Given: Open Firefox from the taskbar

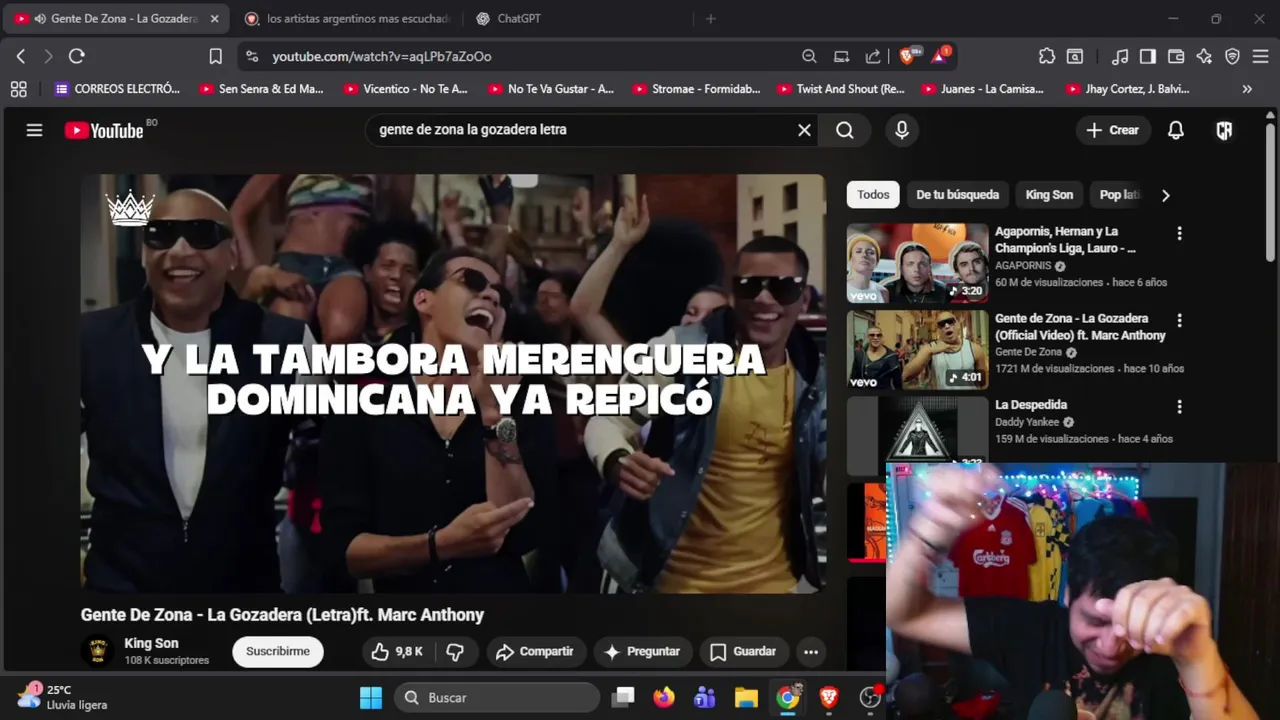Looking at the screenshot, I should click(x=664, y=698).
